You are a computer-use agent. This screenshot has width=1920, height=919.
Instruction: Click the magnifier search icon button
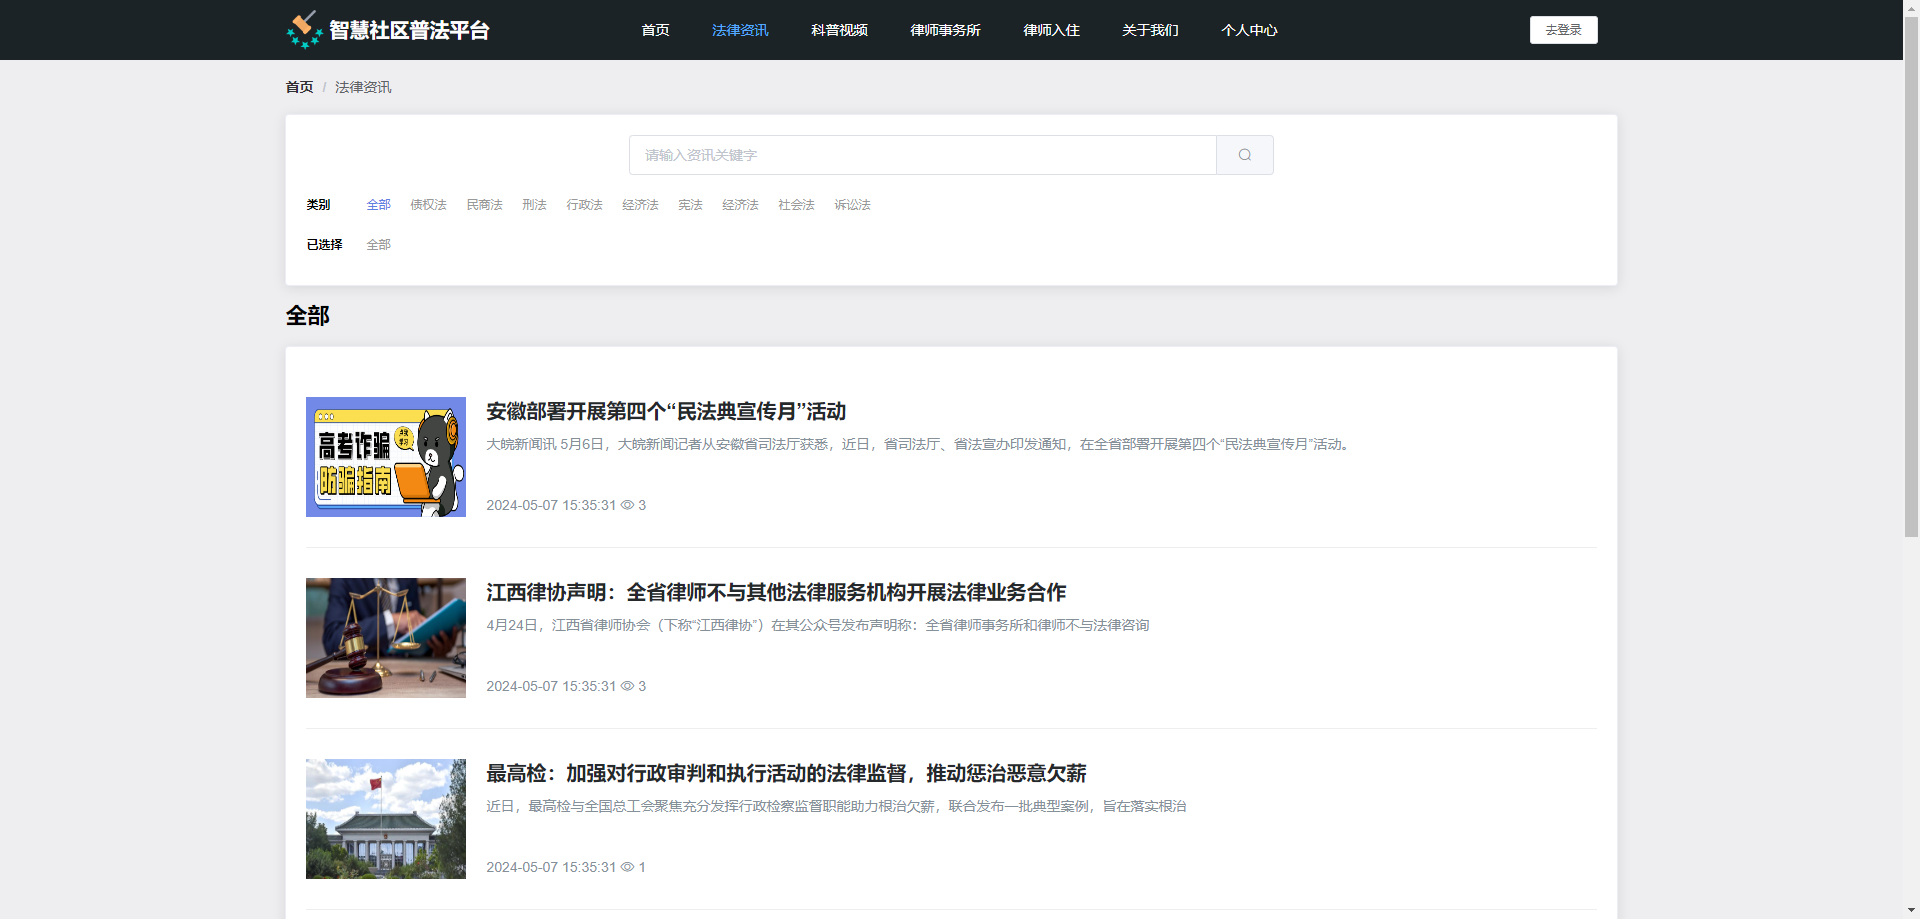[x=1244, y=155]
